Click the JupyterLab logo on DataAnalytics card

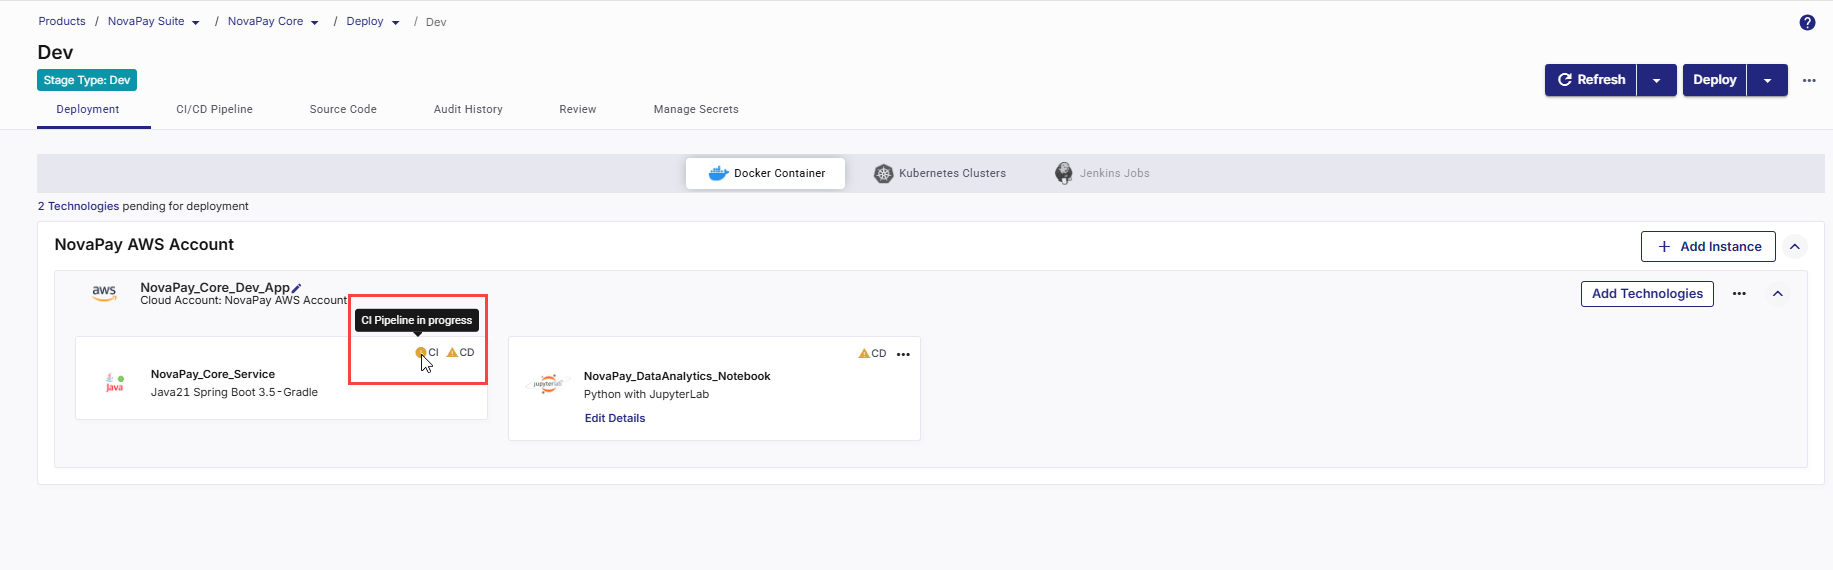tap(548, 384)
